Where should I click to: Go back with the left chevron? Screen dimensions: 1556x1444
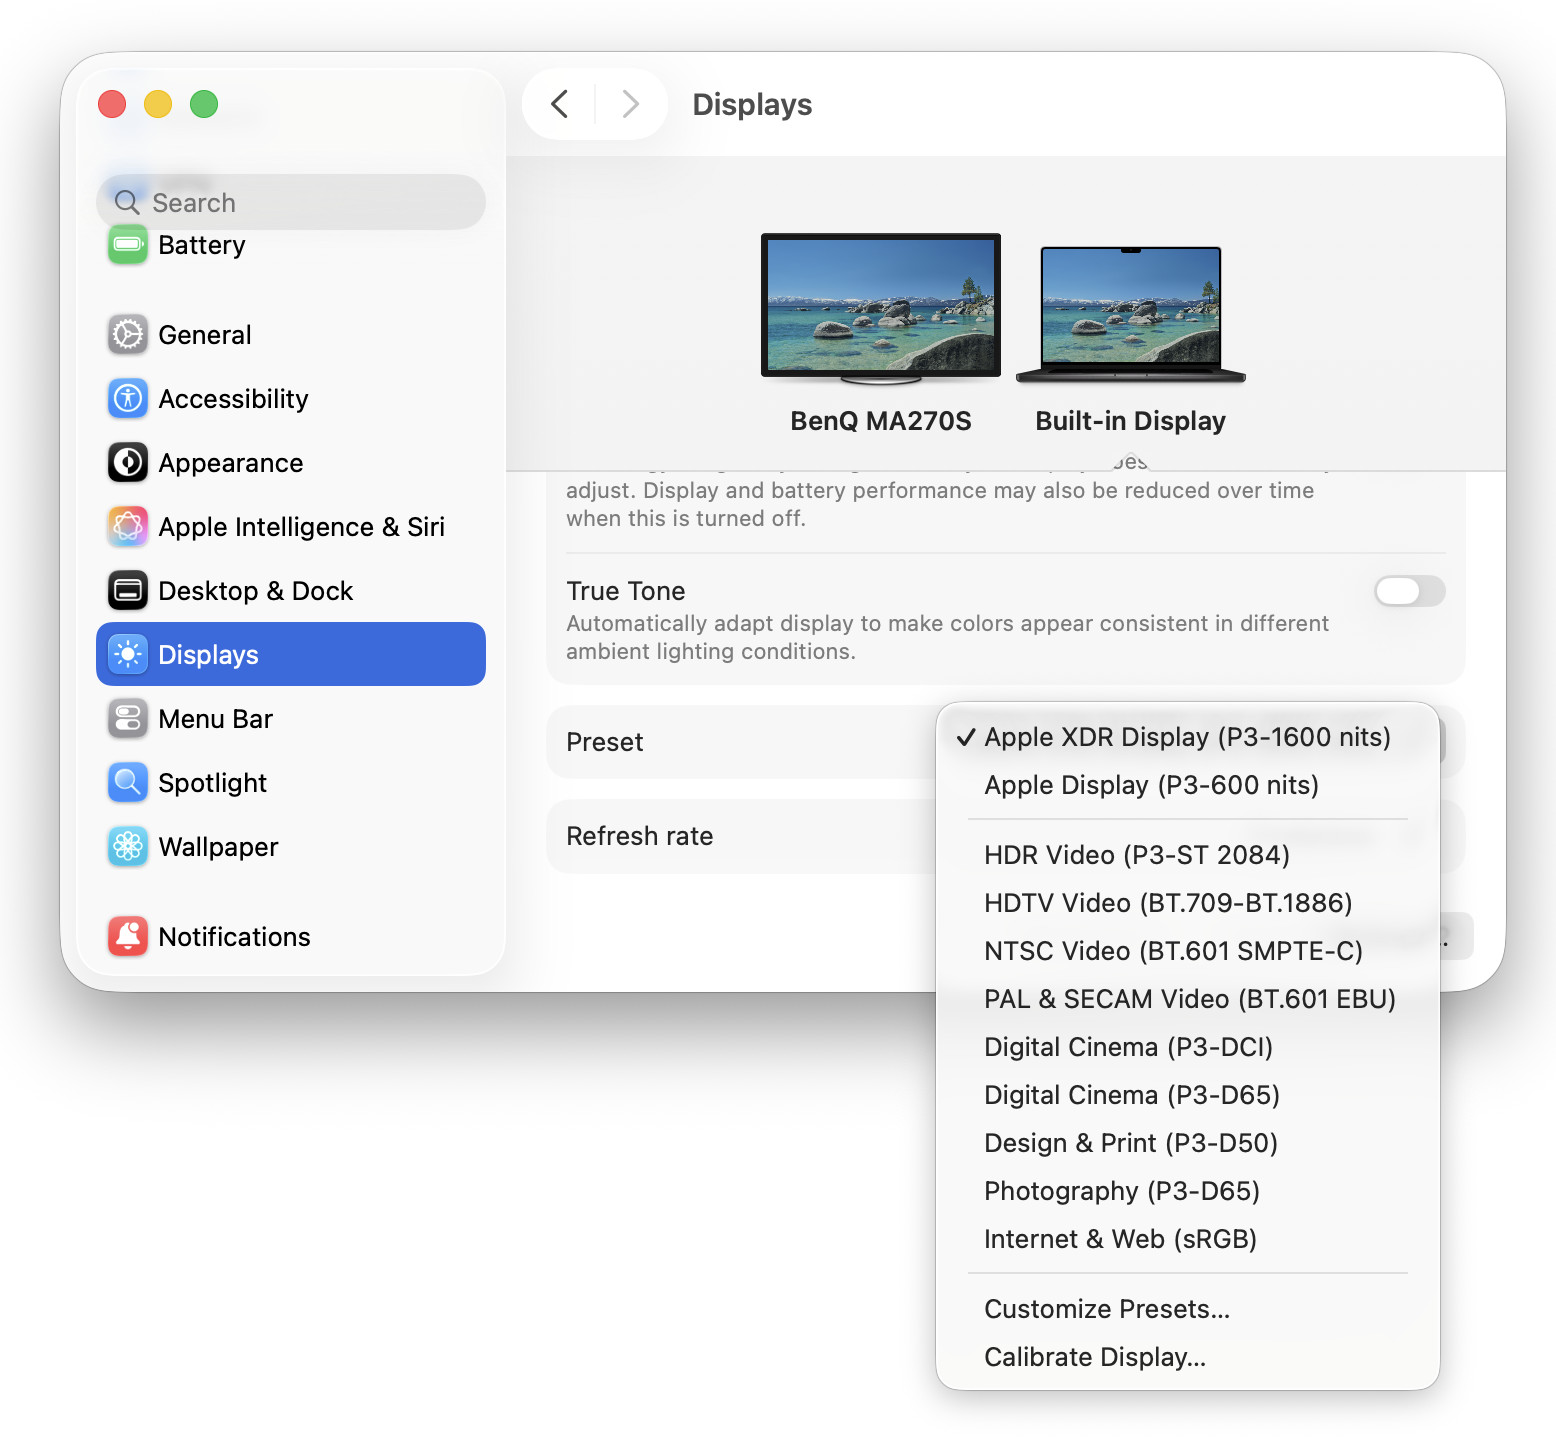[560, 104]
